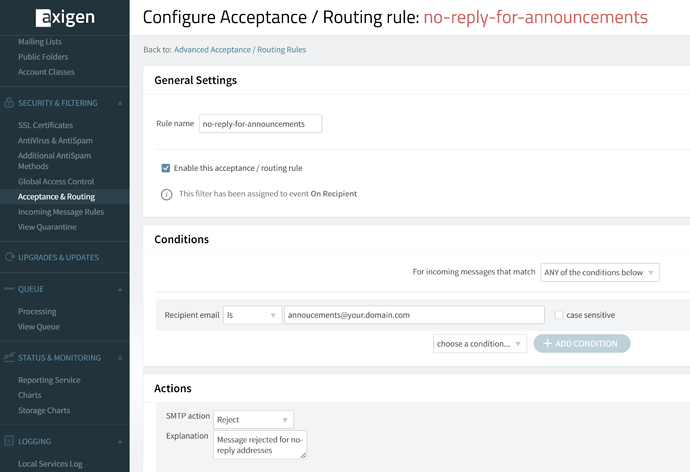Open the recipient email 'Is' operator dropdown
The width and height of the screenshot is (690, 472).
[252, 315]
